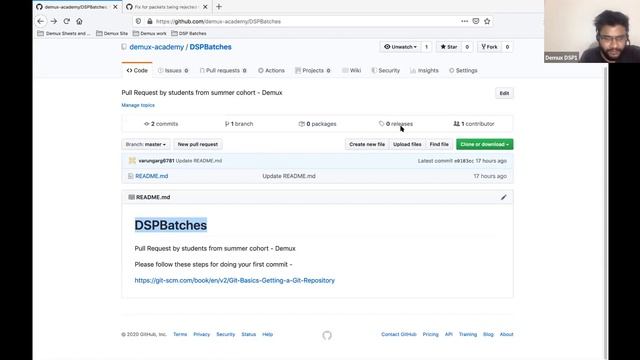Viewport: 640px width, 360px height.
Task: Open the footer Pricing link
Action: click(x=430, y=334)
